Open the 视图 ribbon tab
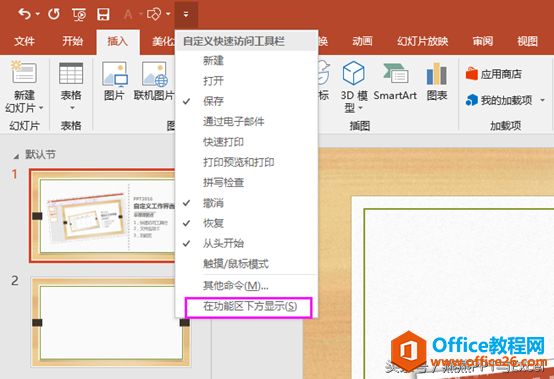The width and height of the screenshot is (554, 379). [x=528, y=41]
